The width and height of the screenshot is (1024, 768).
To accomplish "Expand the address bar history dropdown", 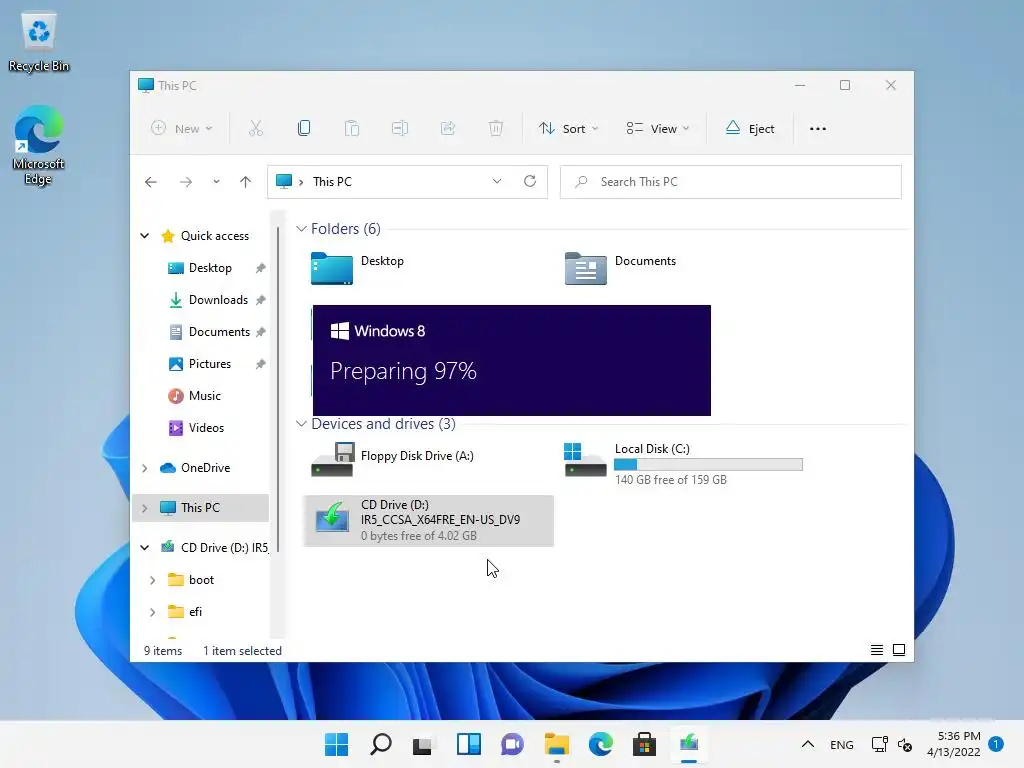I will click(497, 182).
